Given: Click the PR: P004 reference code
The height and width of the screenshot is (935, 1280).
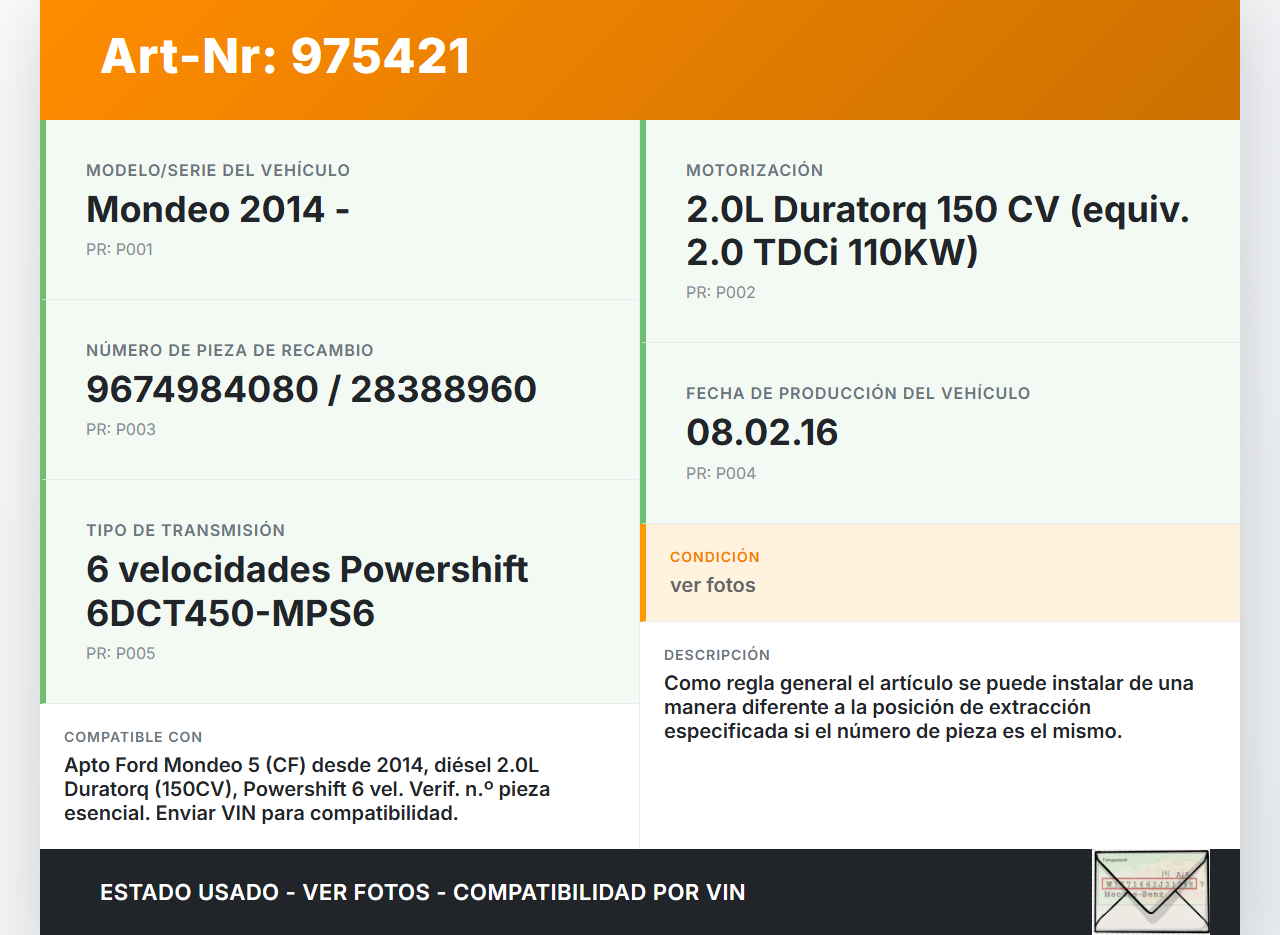Looking at the screenshot, I should (x=720, y=474).
